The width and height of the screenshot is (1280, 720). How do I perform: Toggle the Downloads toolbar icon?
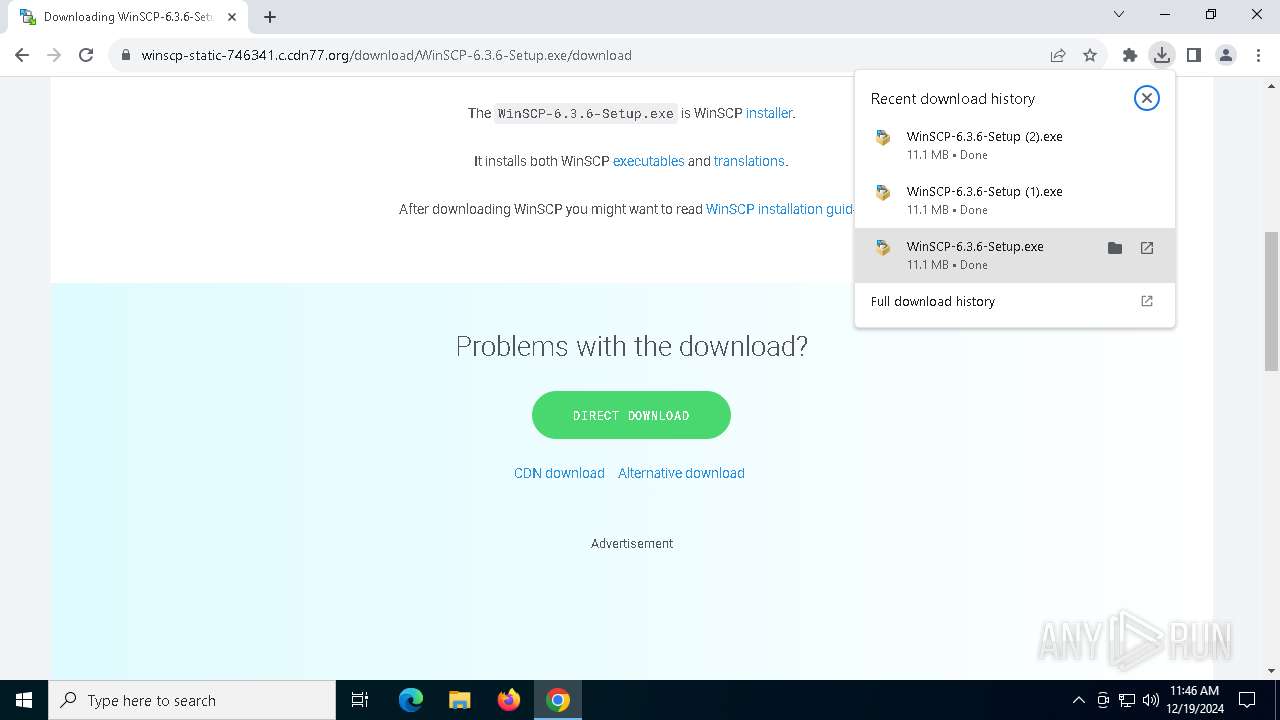1162,55
